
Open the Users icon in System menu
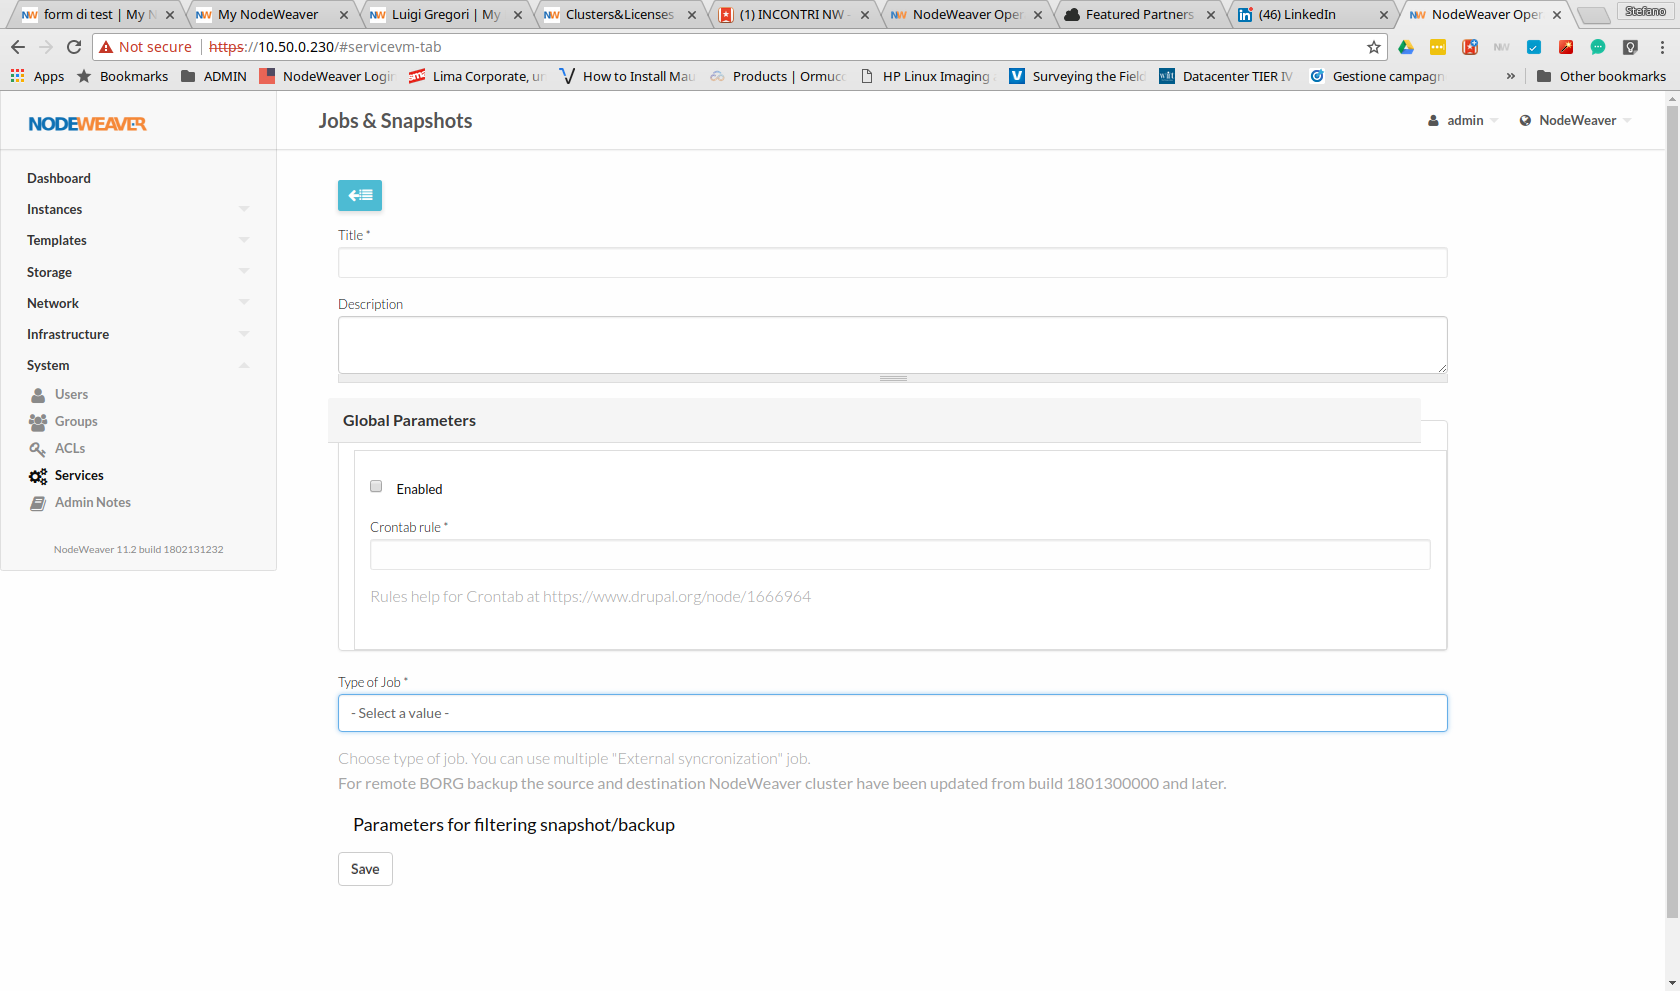[38, 395]
